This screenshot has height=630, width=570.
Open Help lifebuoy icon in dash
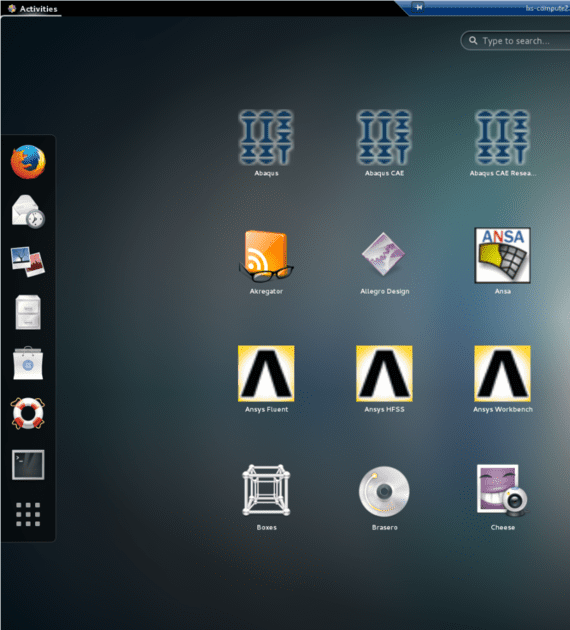28,413
